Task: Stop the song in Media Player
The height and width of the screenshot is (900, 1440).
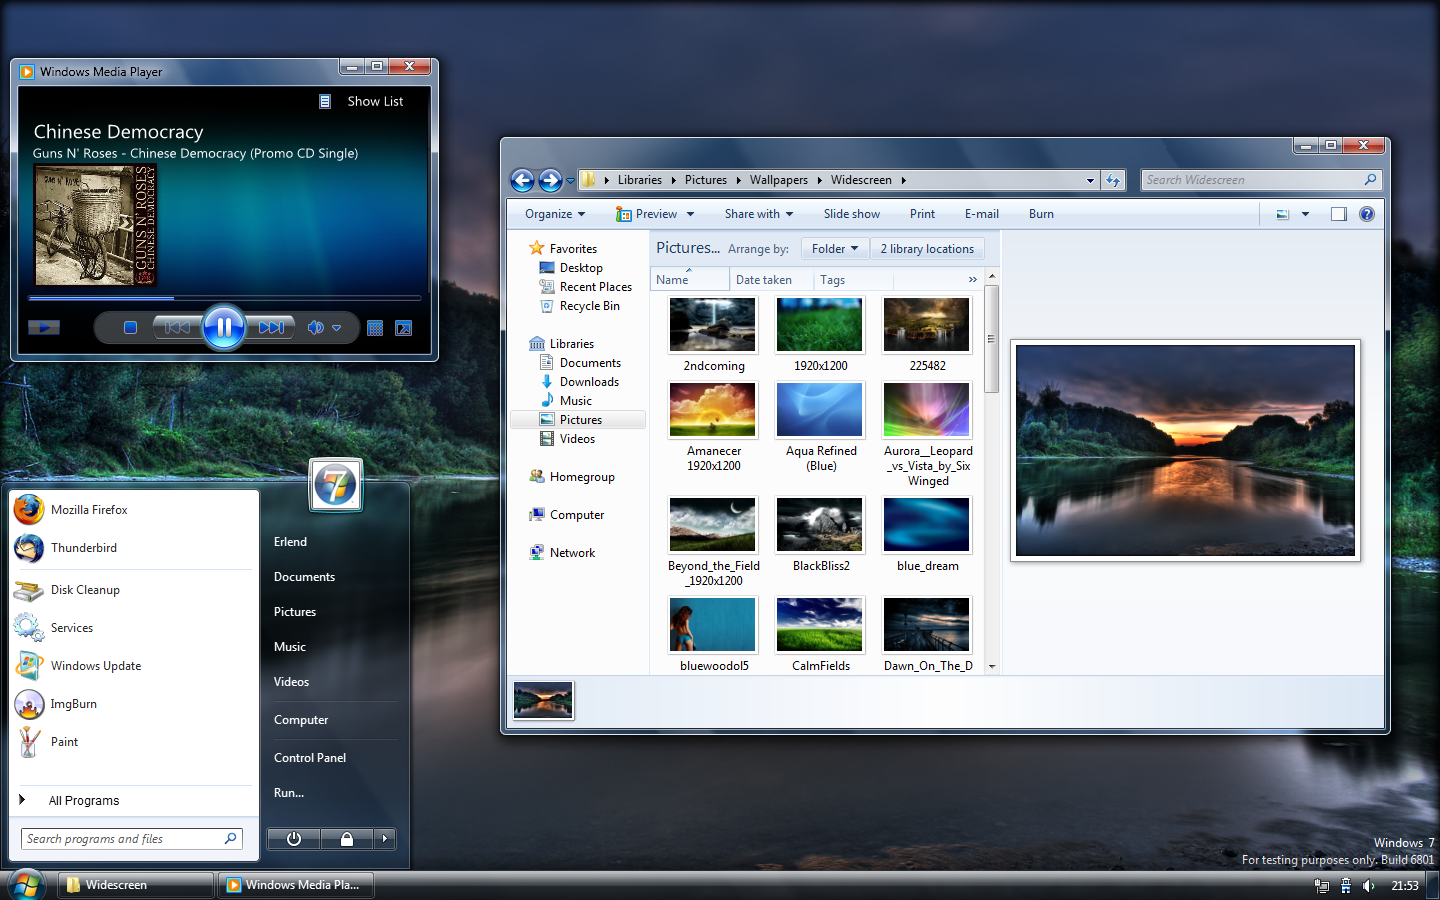Action: coord(130,327)
